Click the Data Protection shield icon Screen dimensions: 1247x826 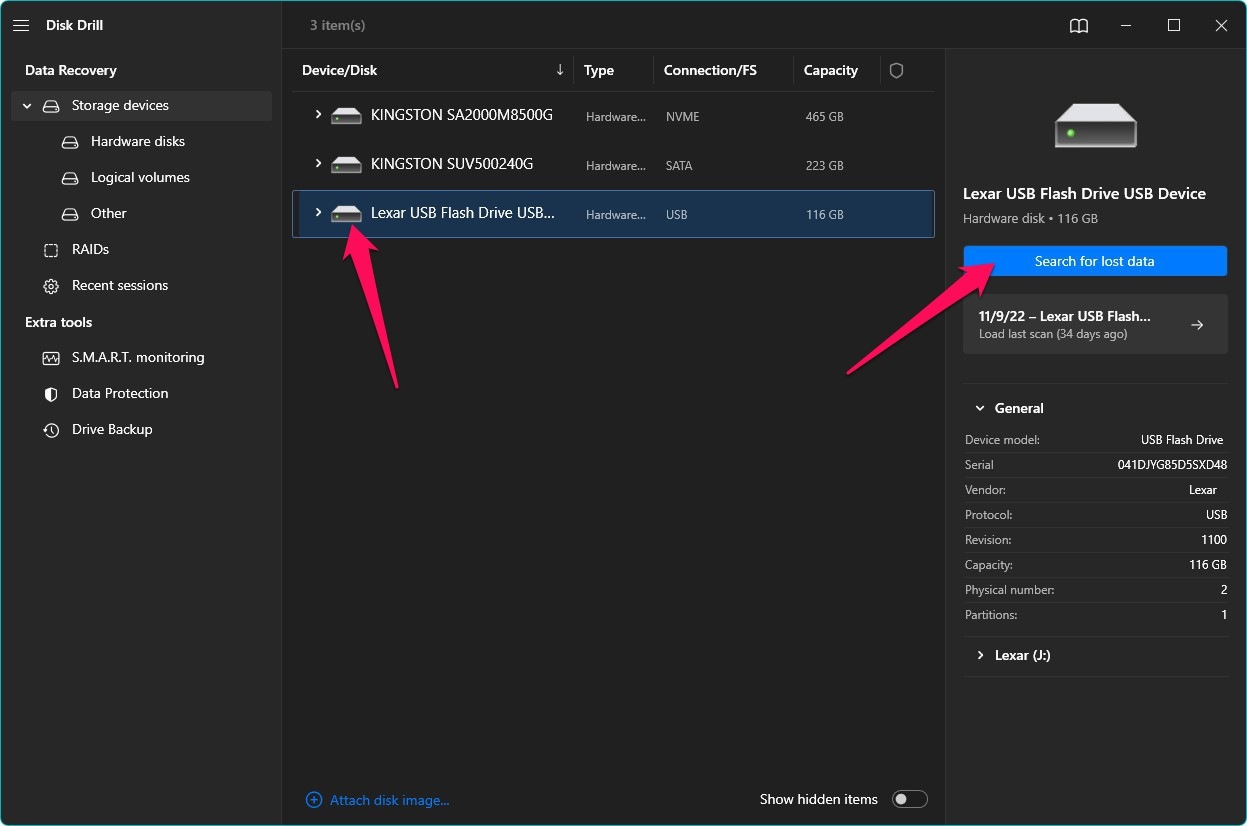point(51,394)
